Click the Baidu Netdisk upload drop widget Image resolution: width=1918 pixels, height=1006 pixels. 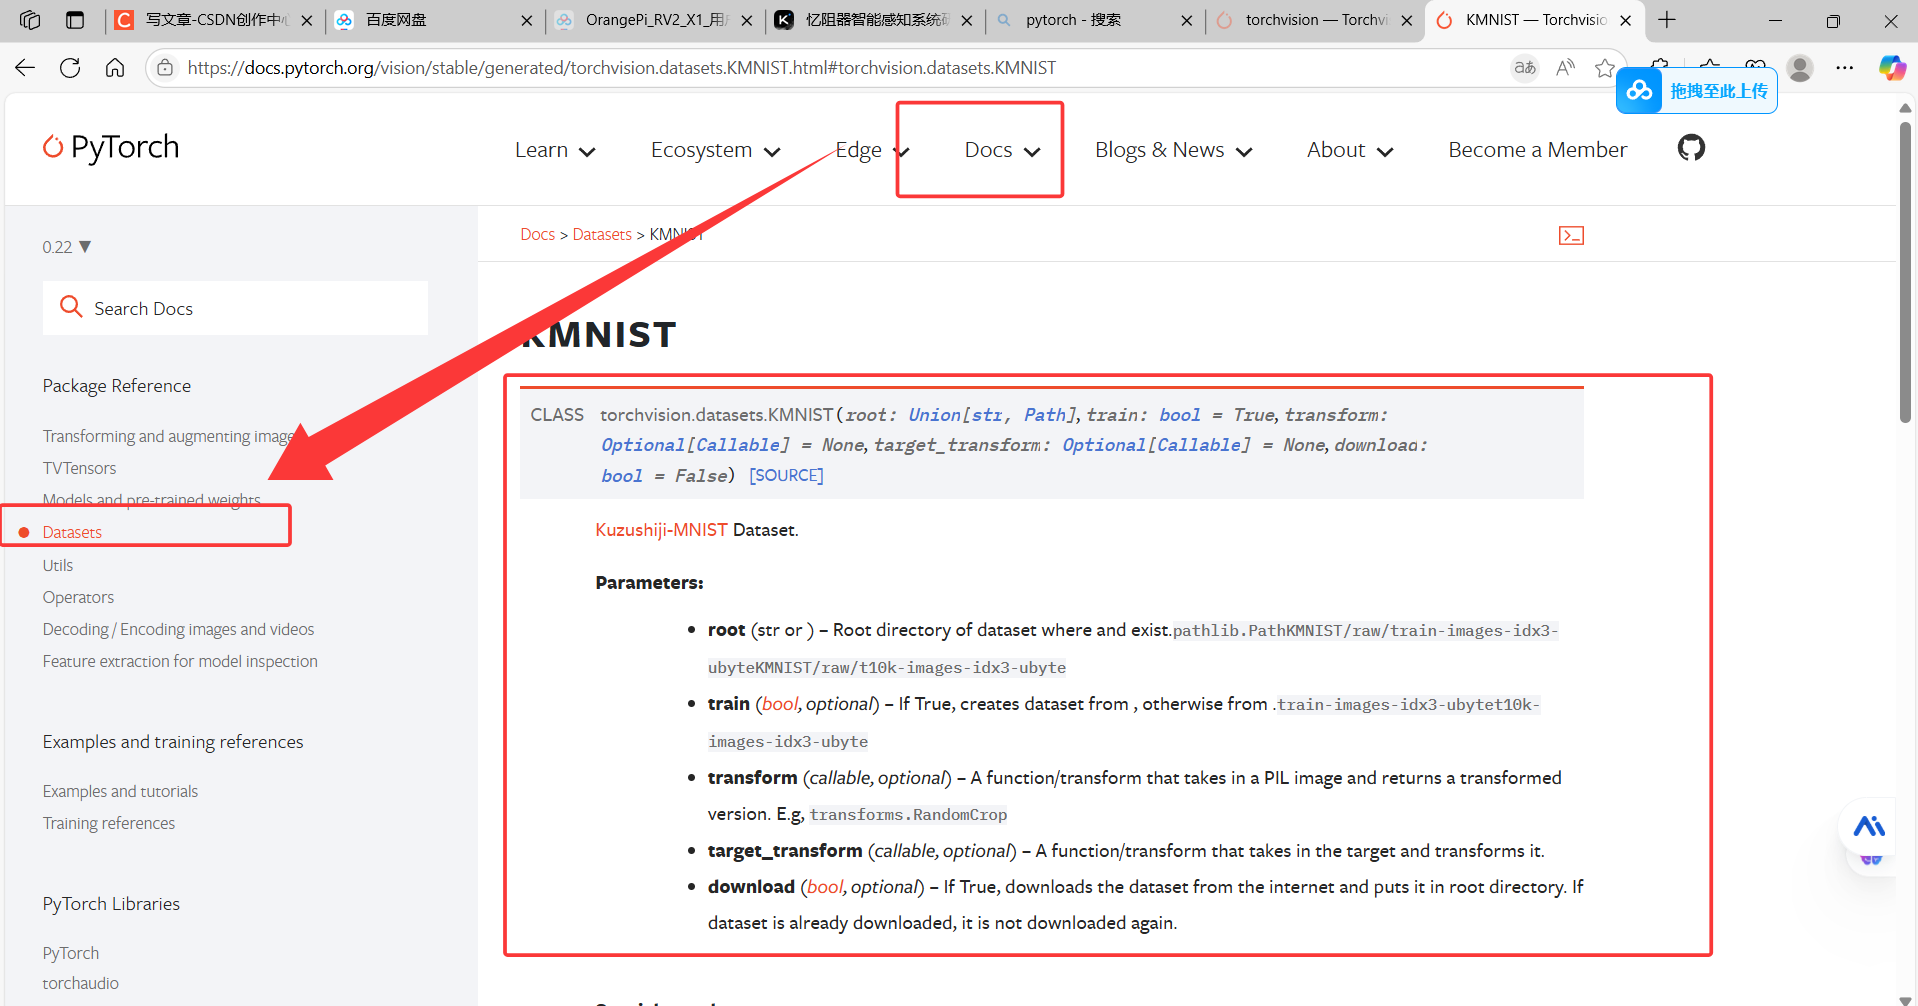click(x=1697, y=91)
